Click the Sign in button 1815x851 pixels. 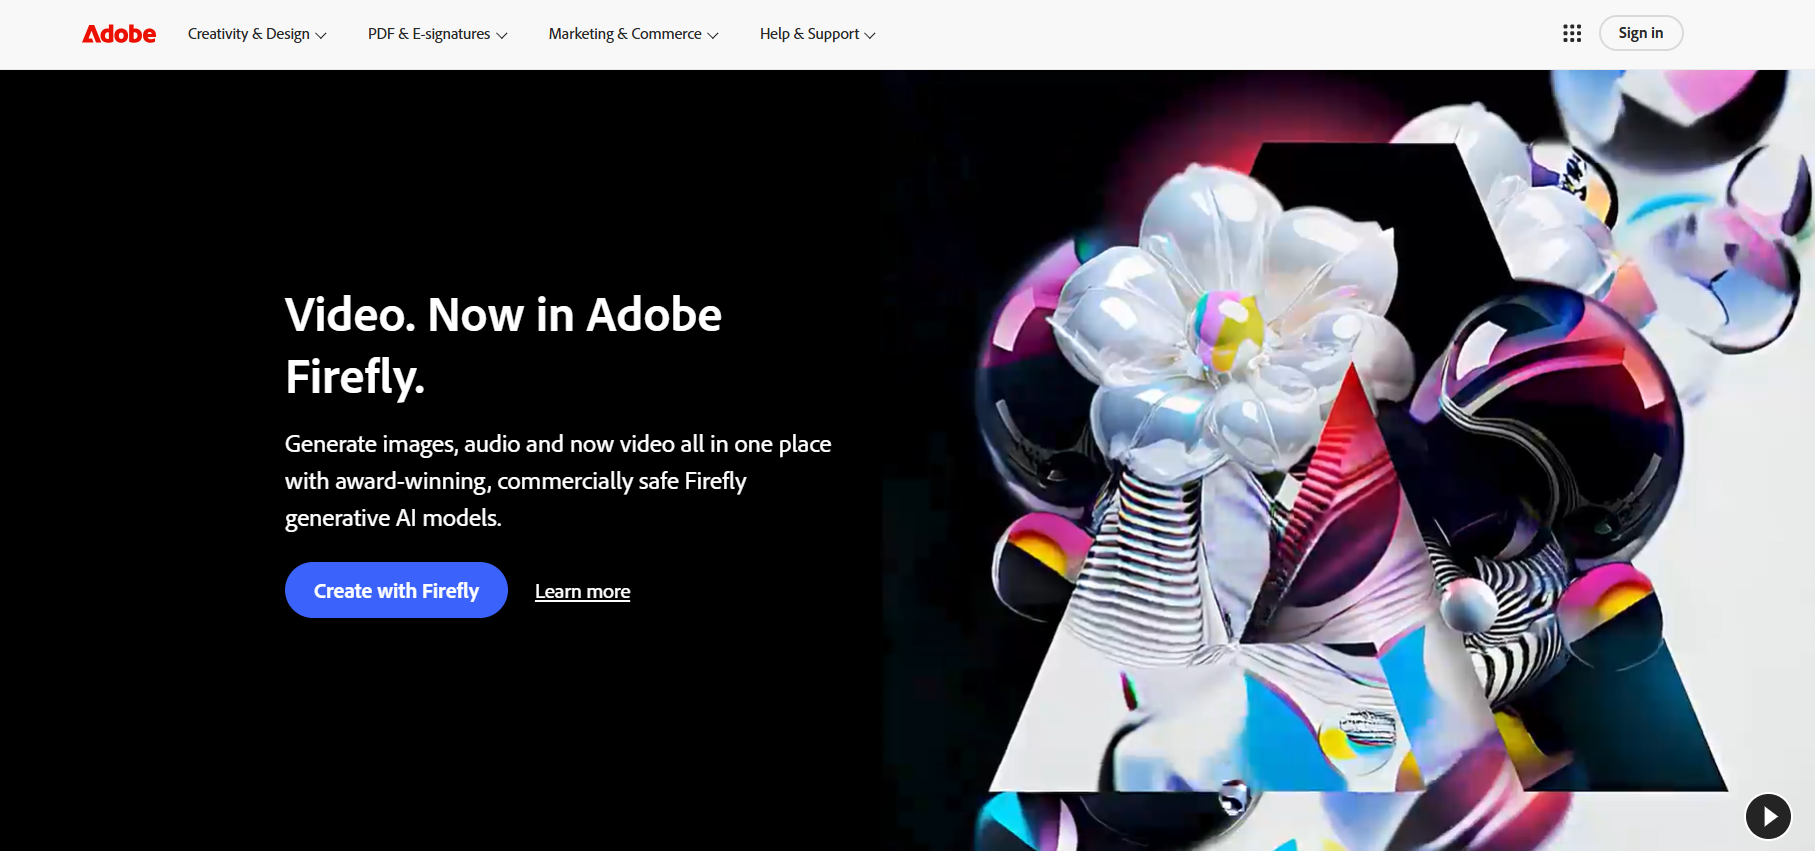click(1641, 33)
